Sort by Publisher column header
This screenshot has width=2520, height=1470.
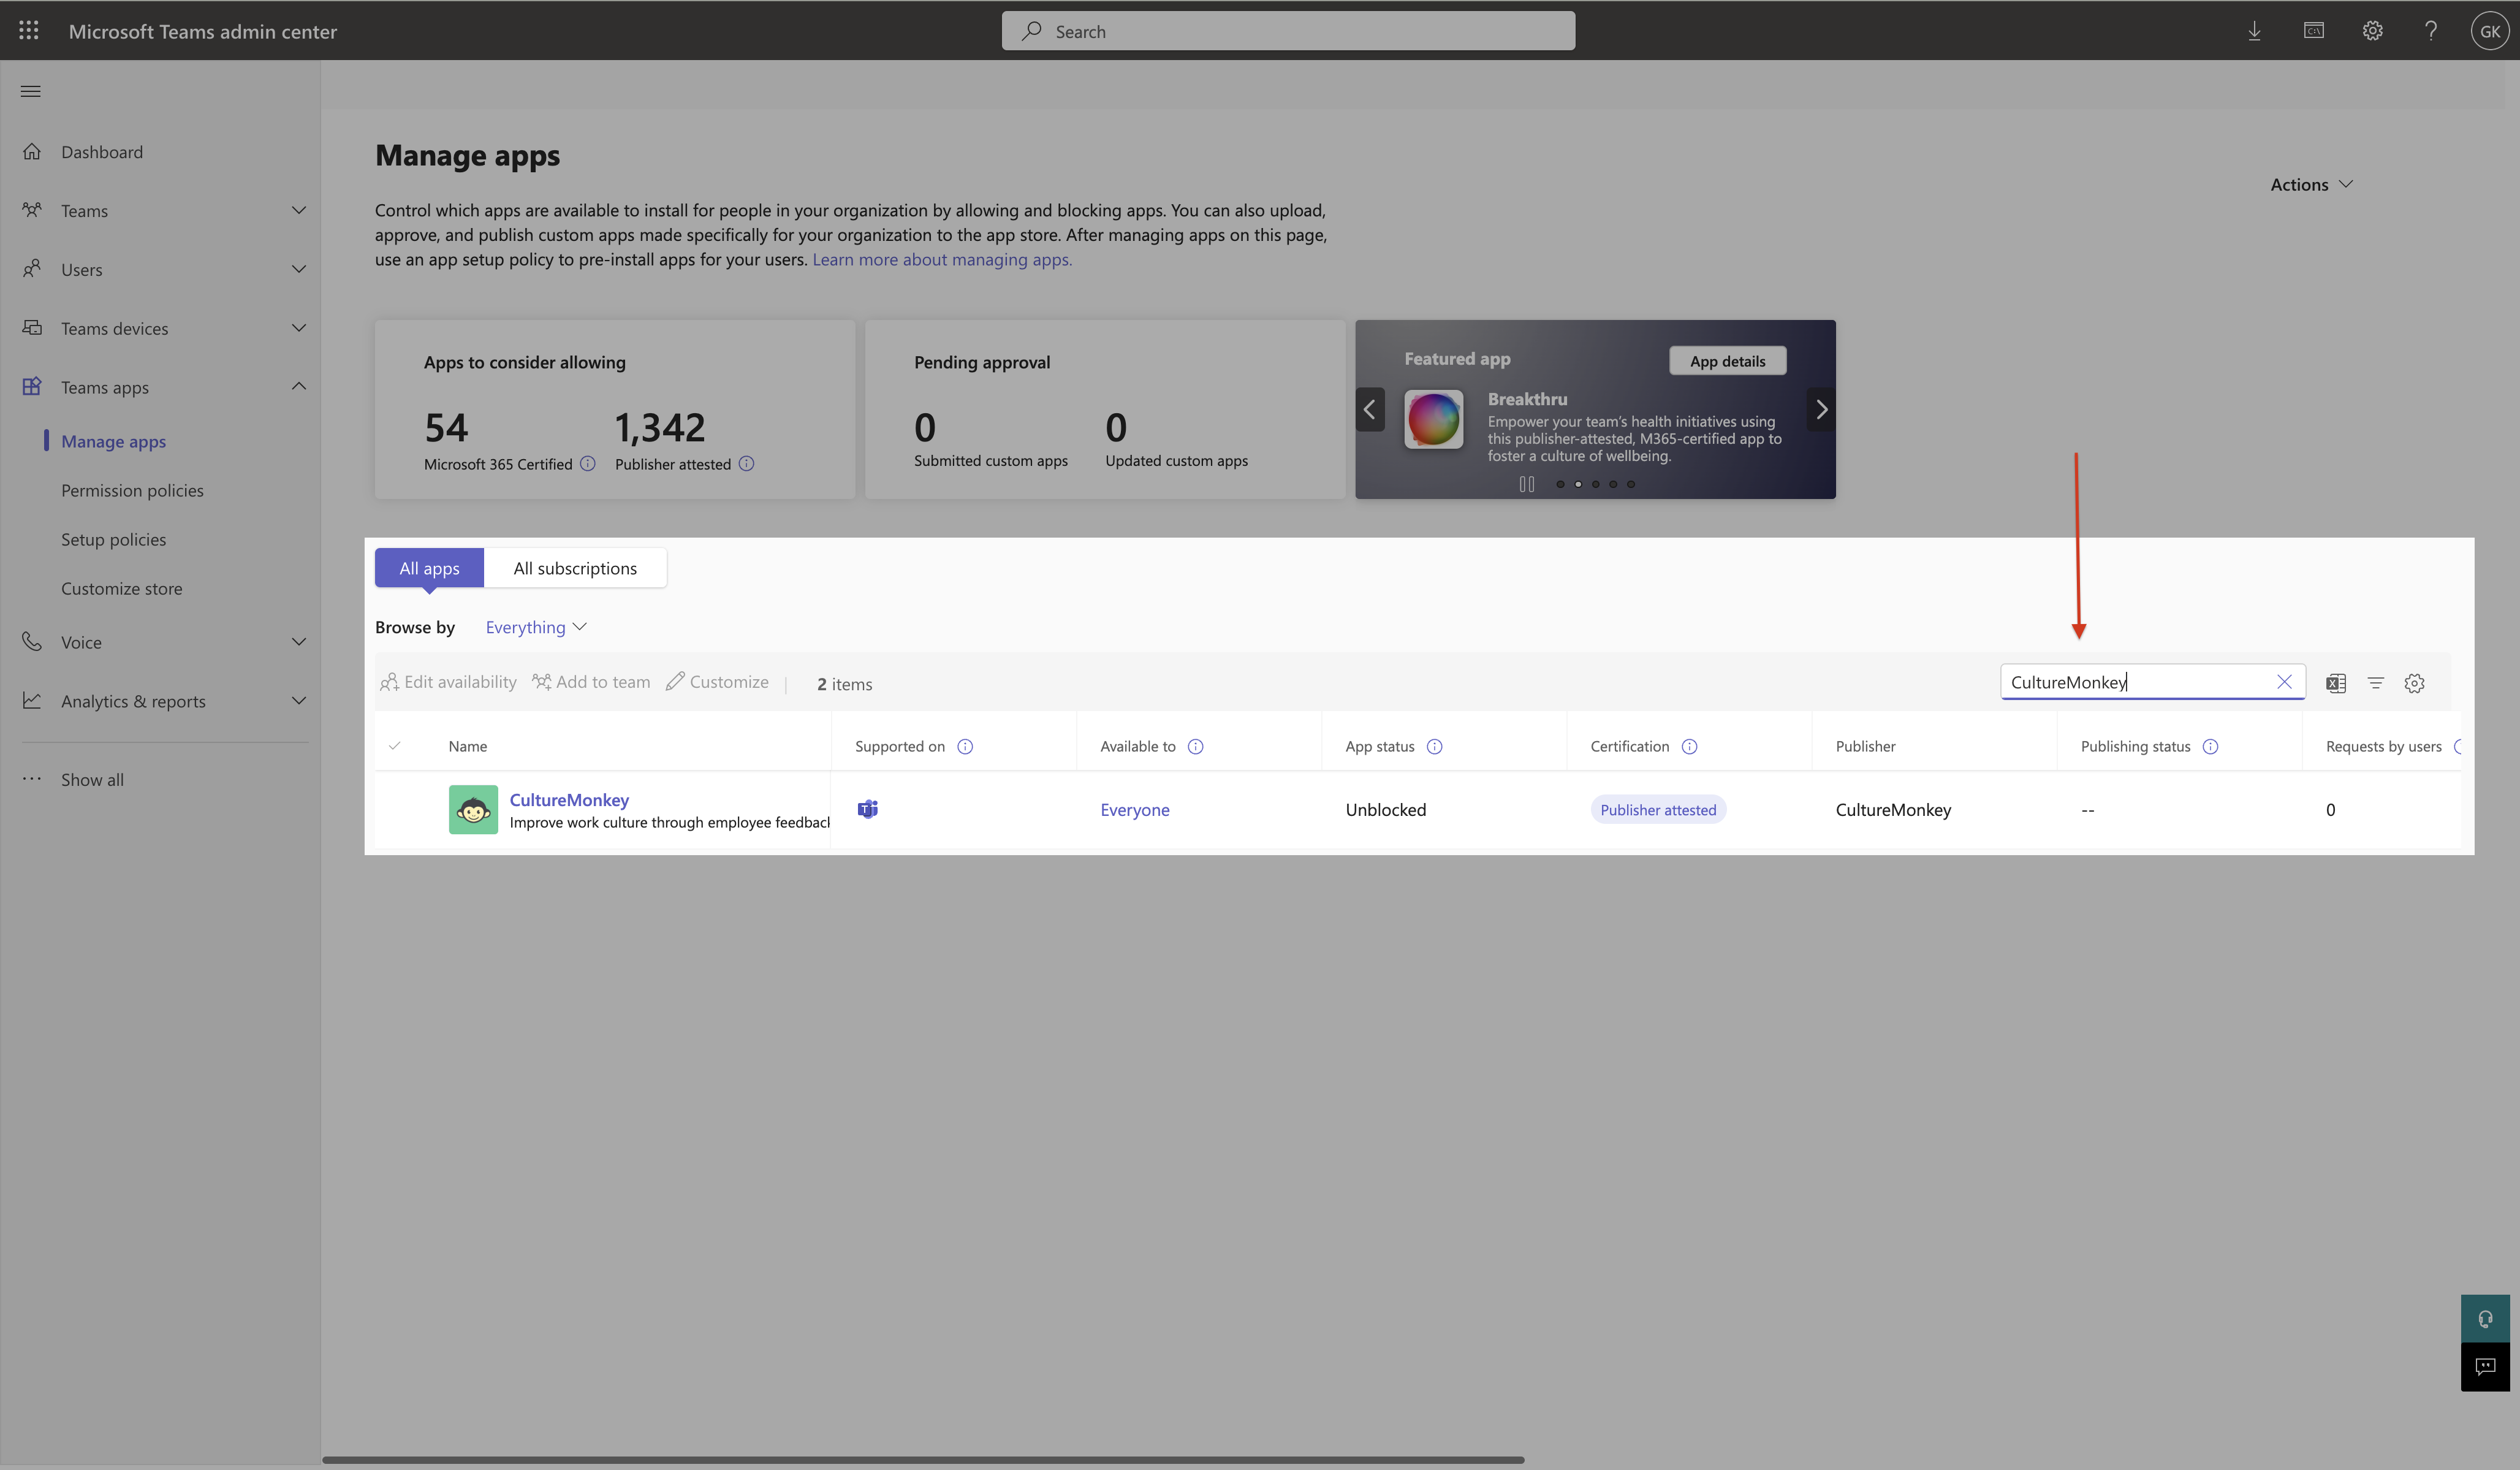(x=1865, y=746)
